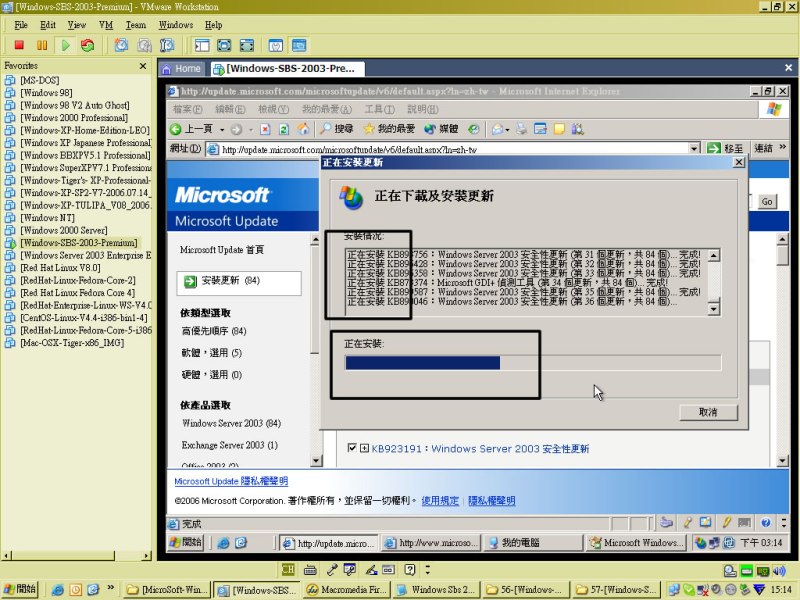Screen dimensions: 800x600
Task: Filter by Exchange Server 2003 (1)
Action: 230,445
